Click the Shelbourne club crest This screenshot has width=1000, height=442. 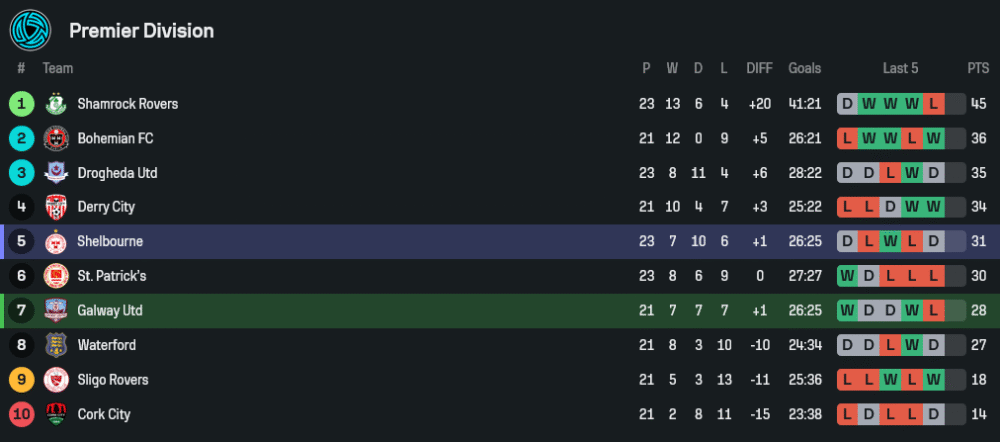pyautogui.click(x=55, y=242)
